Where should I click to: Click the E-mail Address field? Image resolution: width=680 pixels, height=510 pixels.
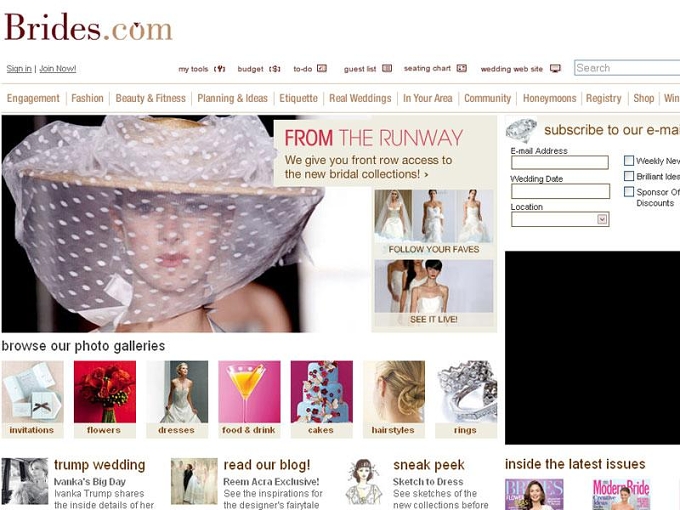(x=560, y=163)
